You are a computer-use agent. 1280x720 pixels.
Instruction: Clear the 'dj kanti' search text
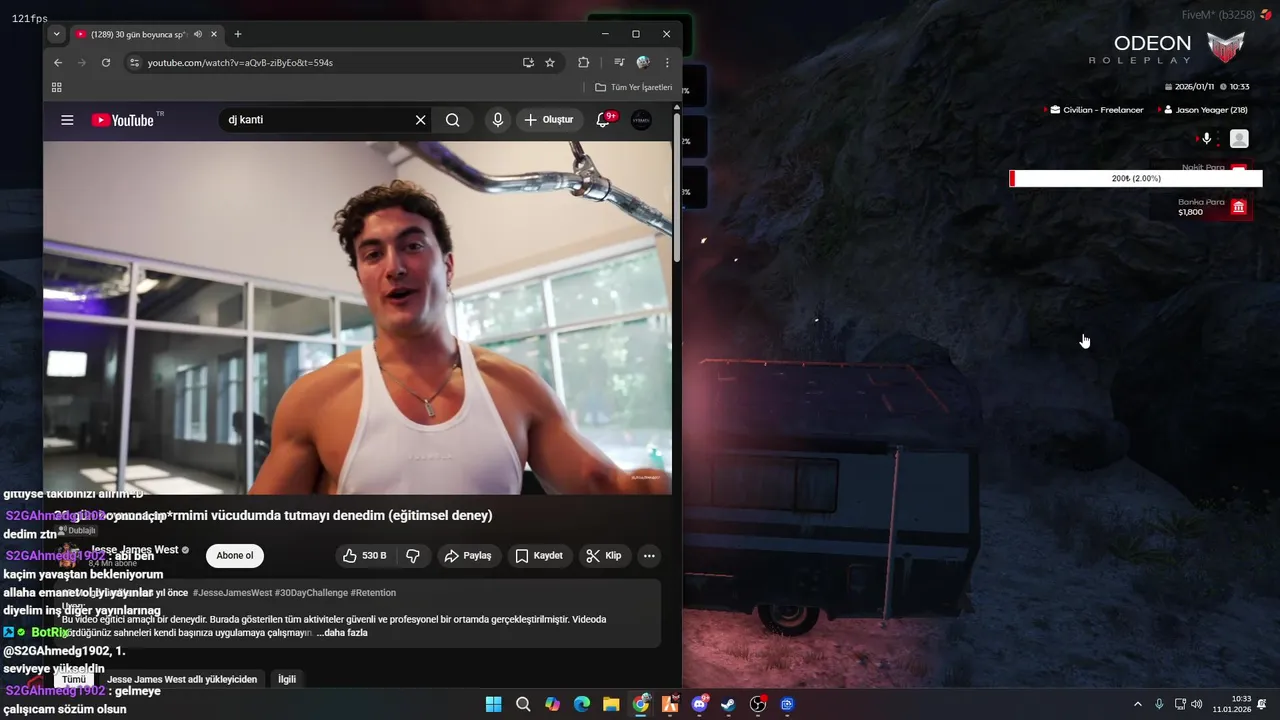(x=420, y=120)
